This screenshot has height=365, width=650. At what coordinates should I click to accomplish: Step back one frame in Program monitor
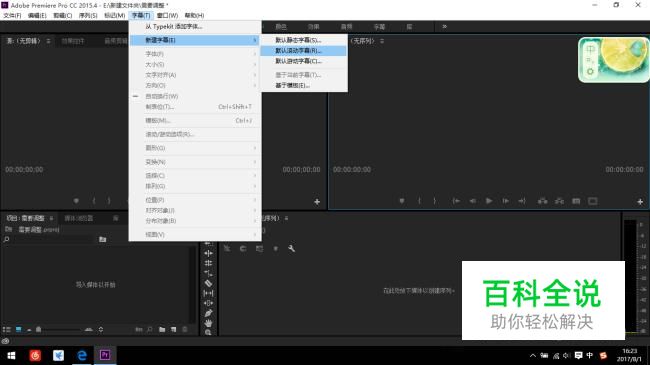[x=473, y=201]
